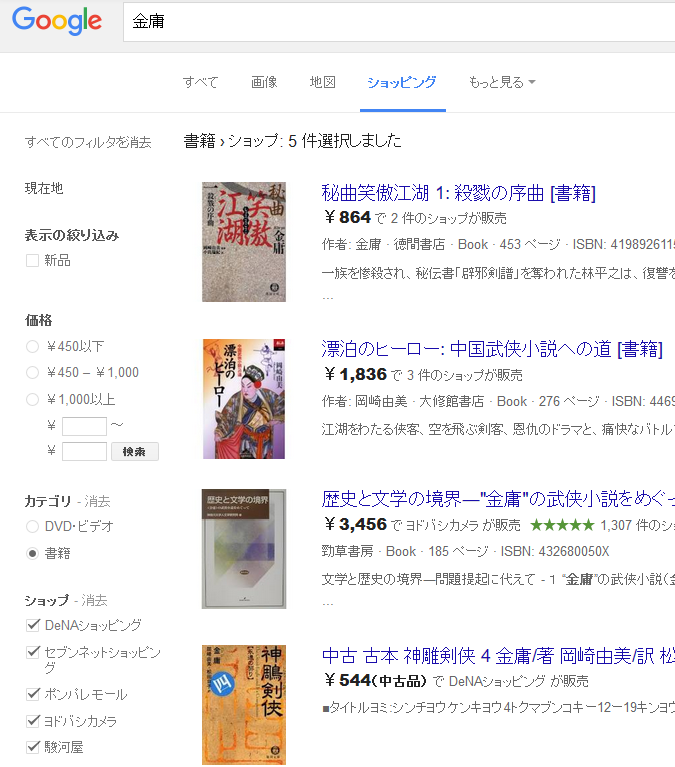Click the minimum price input field
Viewport: 675px width, 767px height.
pyautogui.click(x=84, y=427)
